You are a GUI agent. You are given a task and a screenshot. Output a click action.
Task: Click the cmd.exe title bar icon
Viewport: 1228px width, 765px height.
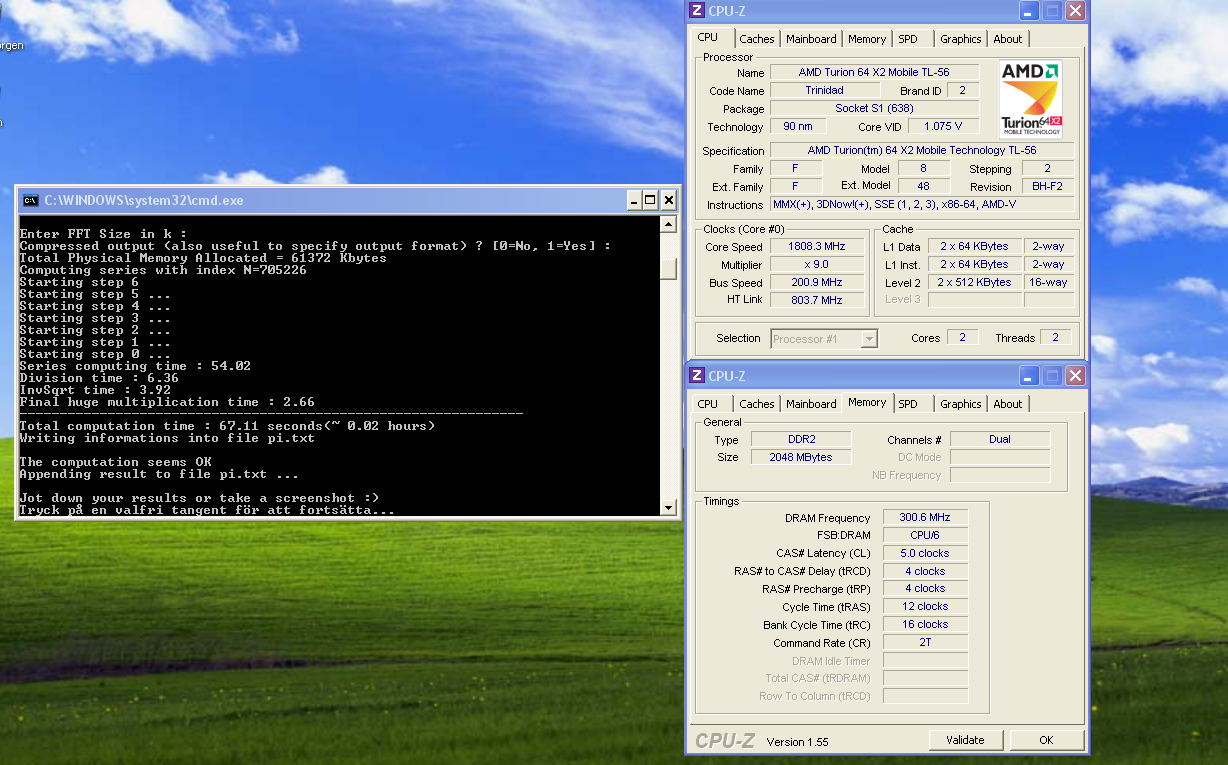click(x=31, y=200)
